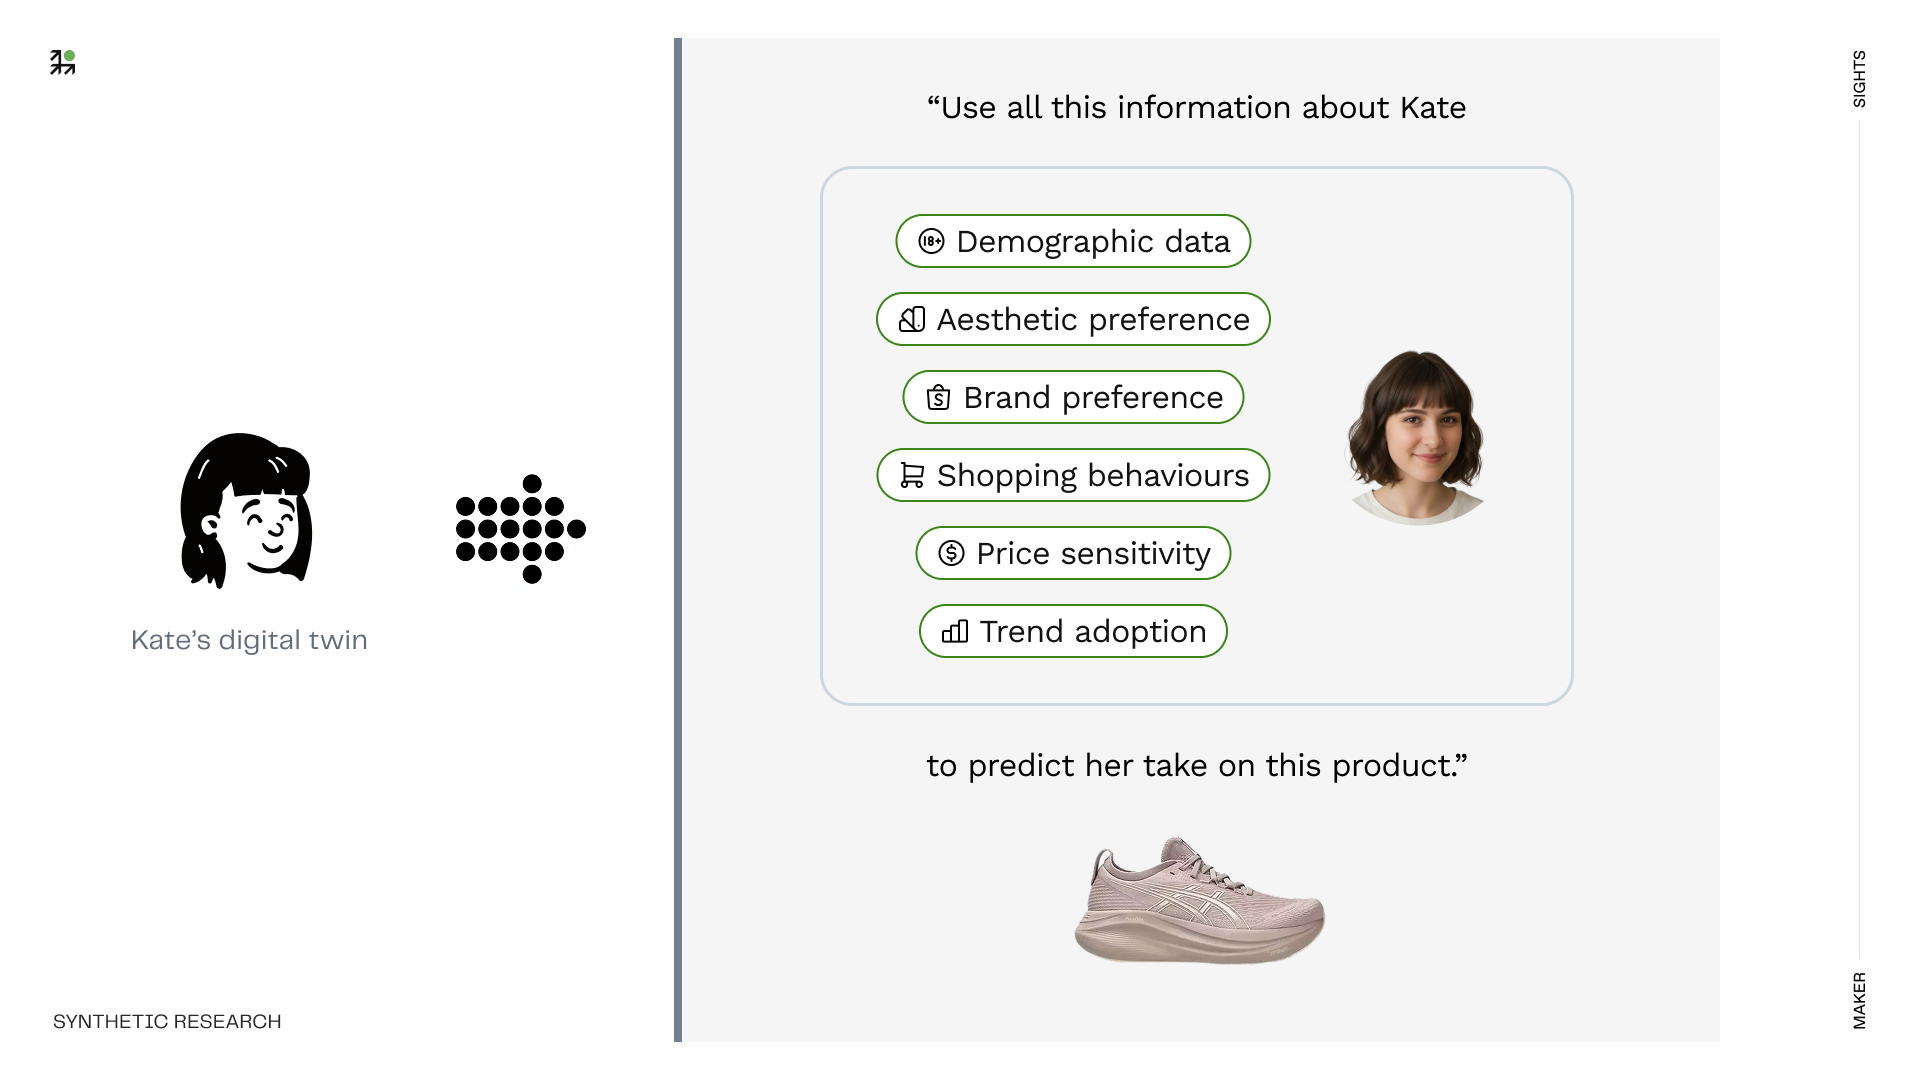Select the Demographic data pill

(x=1073, y=241)
